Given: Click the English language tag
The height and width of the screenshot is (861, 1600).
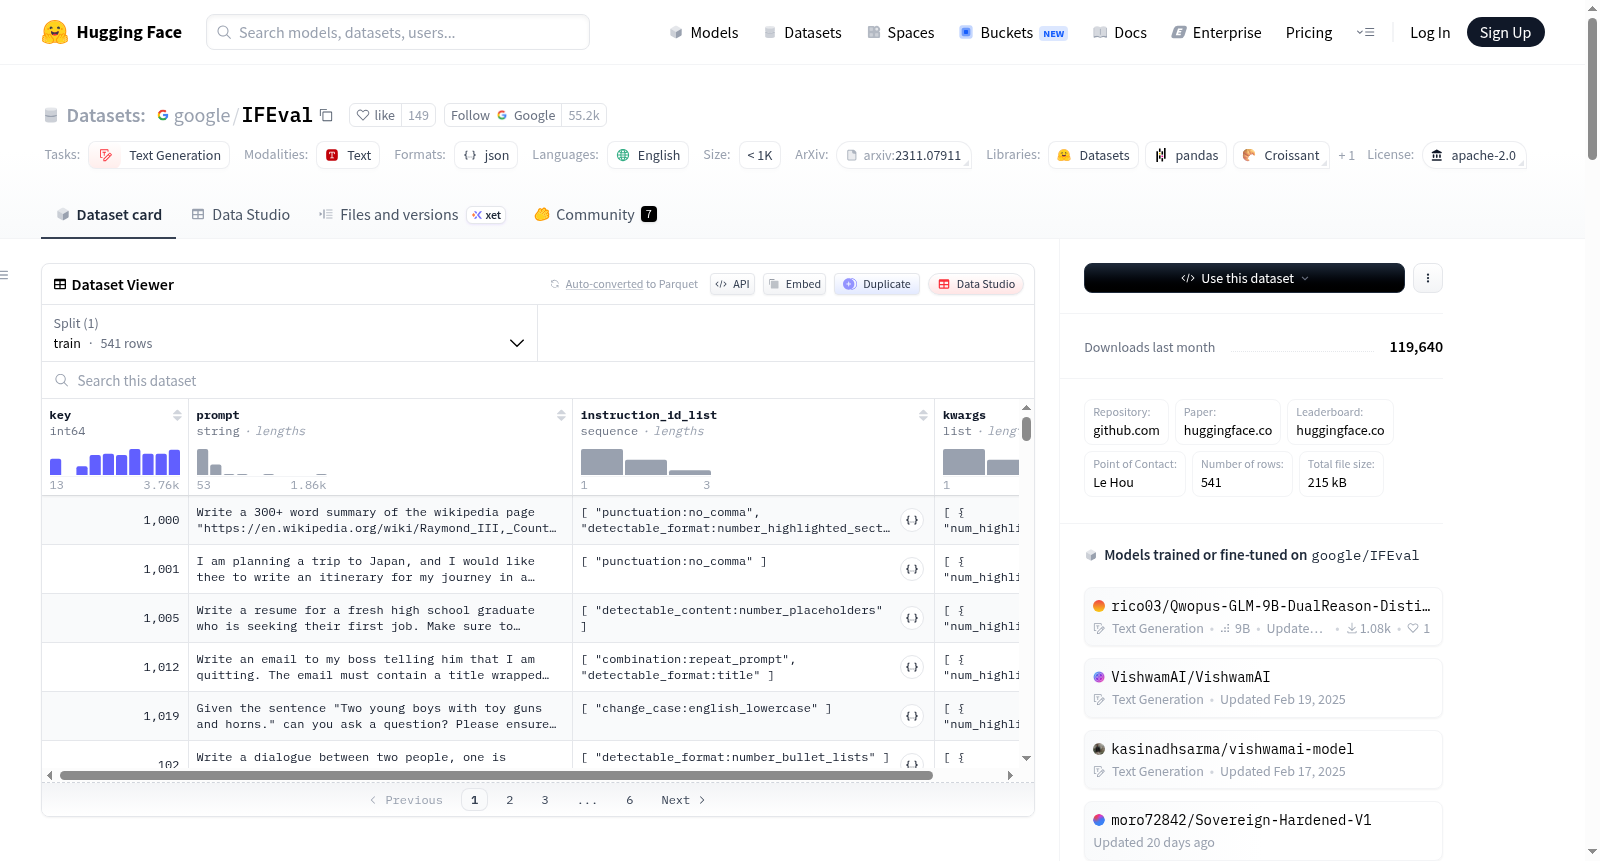Looking at the screenshot, I should coord(648,155).
